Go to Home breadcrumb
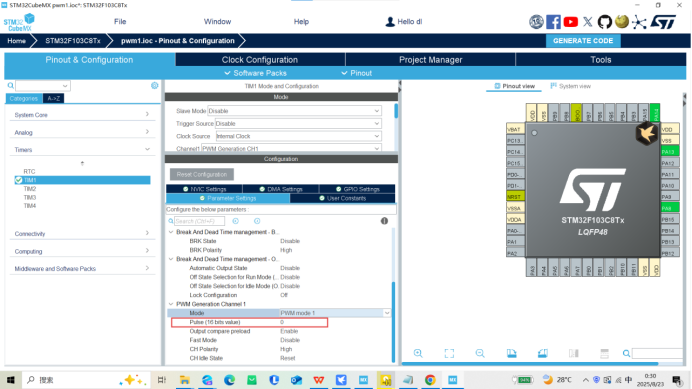 pos(16,41)
